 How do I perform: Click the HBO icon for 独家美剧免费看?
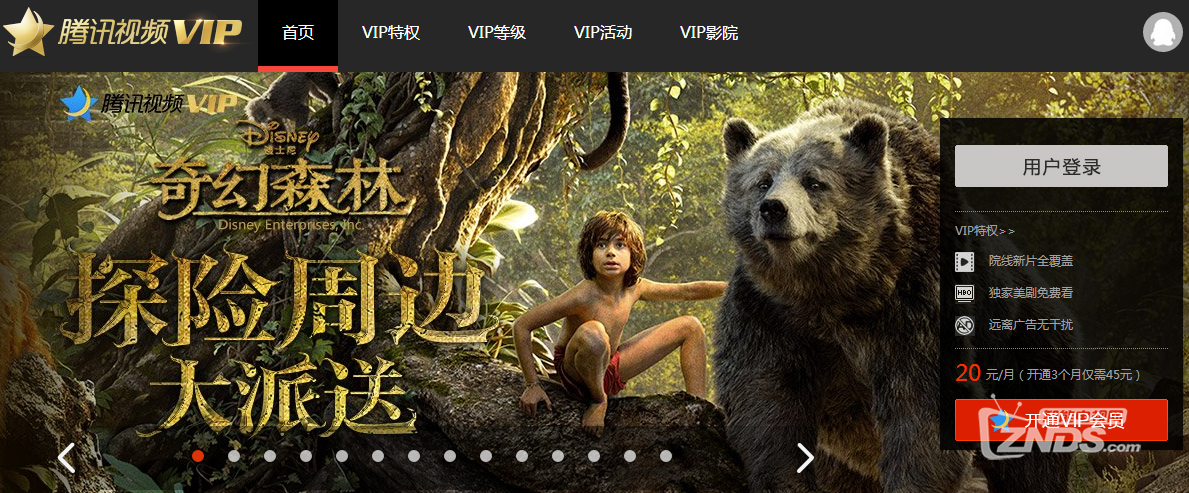tap(965, 293)
